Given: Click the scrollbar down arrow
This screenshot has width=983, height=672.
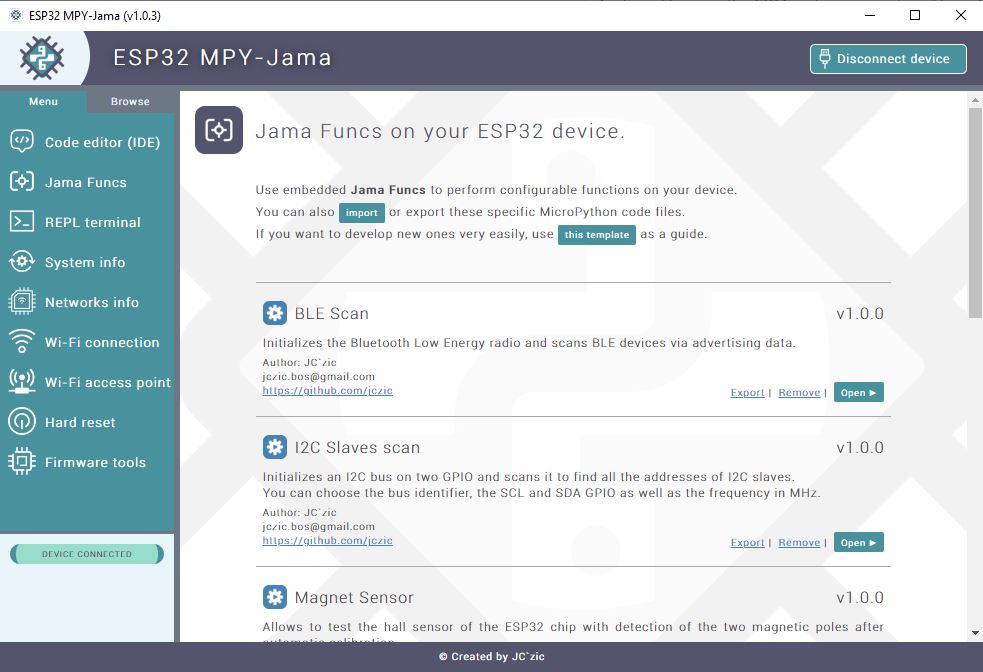Looking at the screenshot, I should coord(975,633).
